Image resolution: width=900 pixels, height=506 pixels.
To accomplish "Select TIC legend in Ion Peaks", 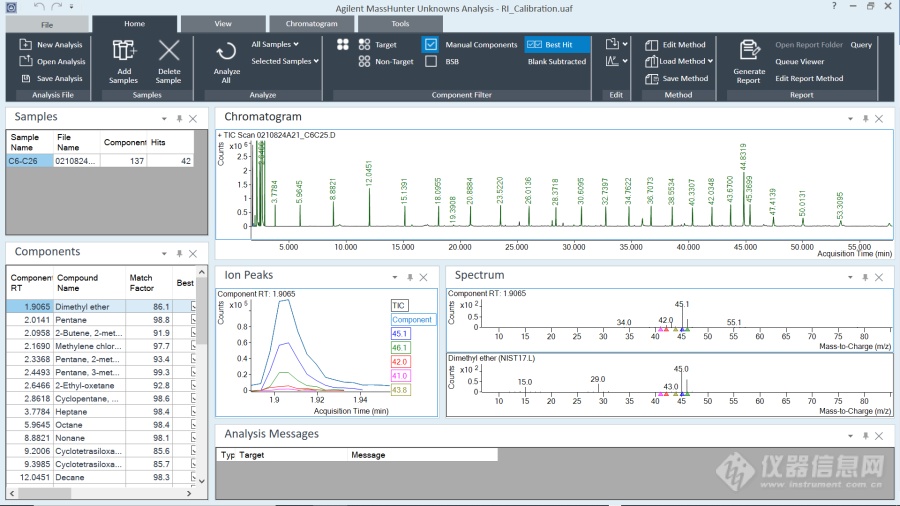I will coord(399,306).
